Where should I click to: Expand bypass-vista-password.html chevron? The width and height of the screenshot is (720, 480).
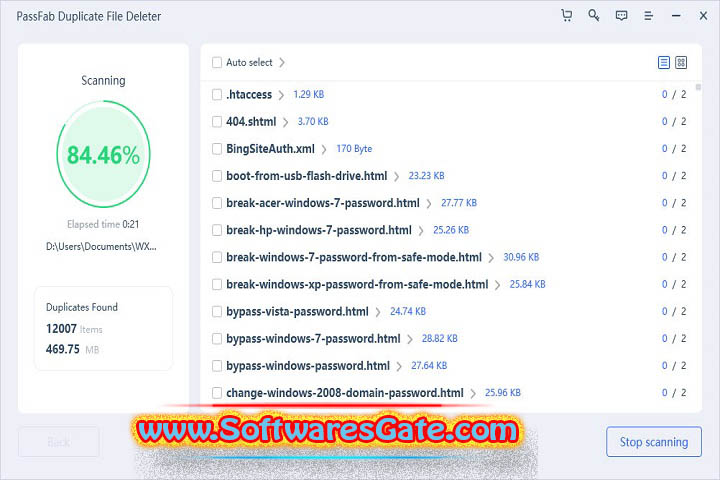click(x=377, y=311)
